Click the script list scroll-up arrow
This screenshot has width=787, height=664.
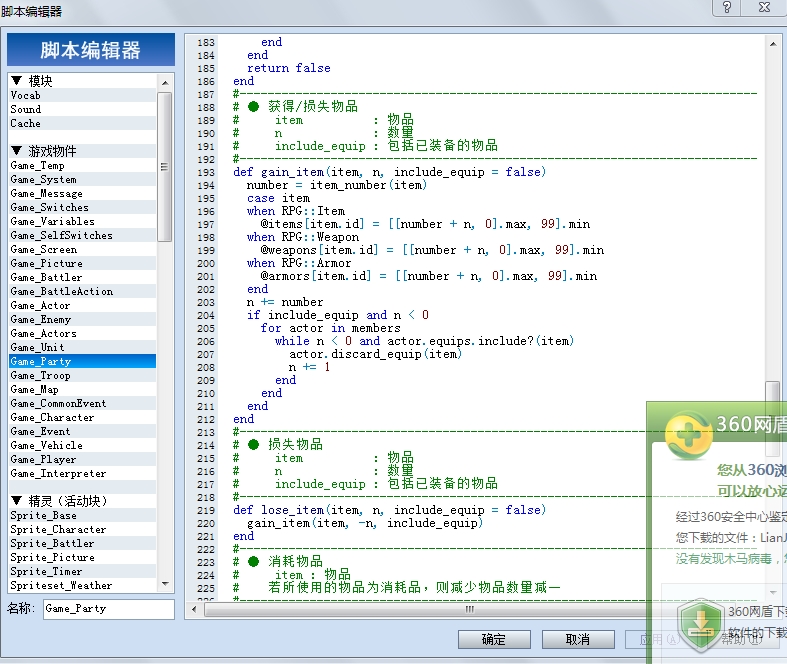(165, 82)
